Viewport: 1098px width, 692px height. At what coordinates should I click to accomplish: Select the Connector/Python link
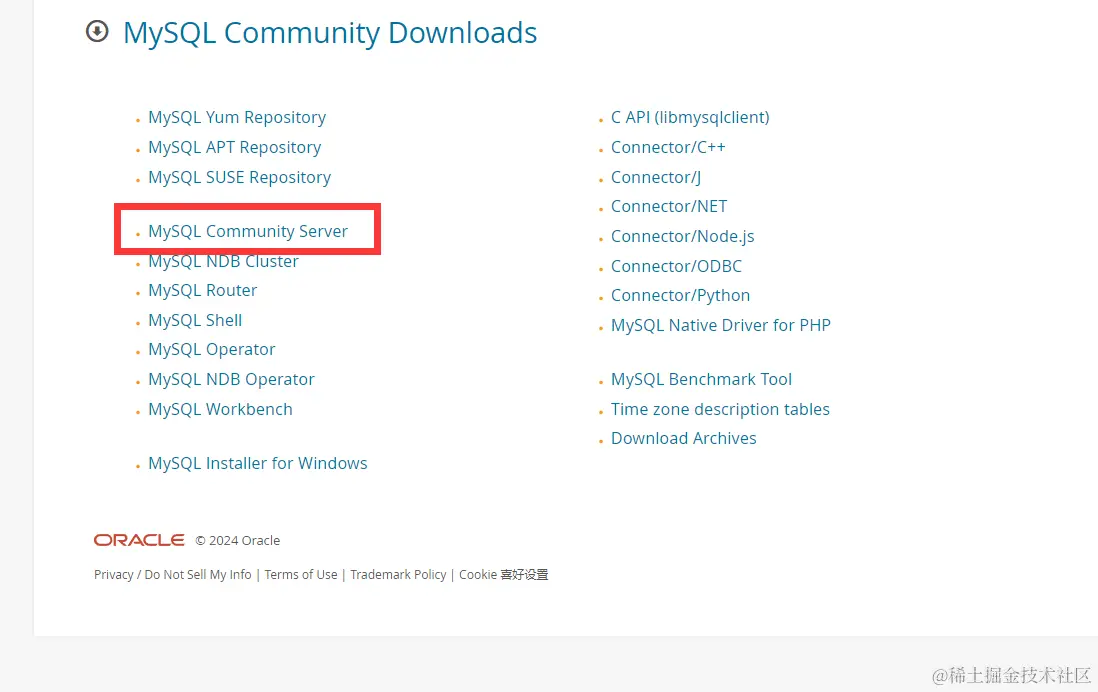pyautogui.click(x=680, y=295)
